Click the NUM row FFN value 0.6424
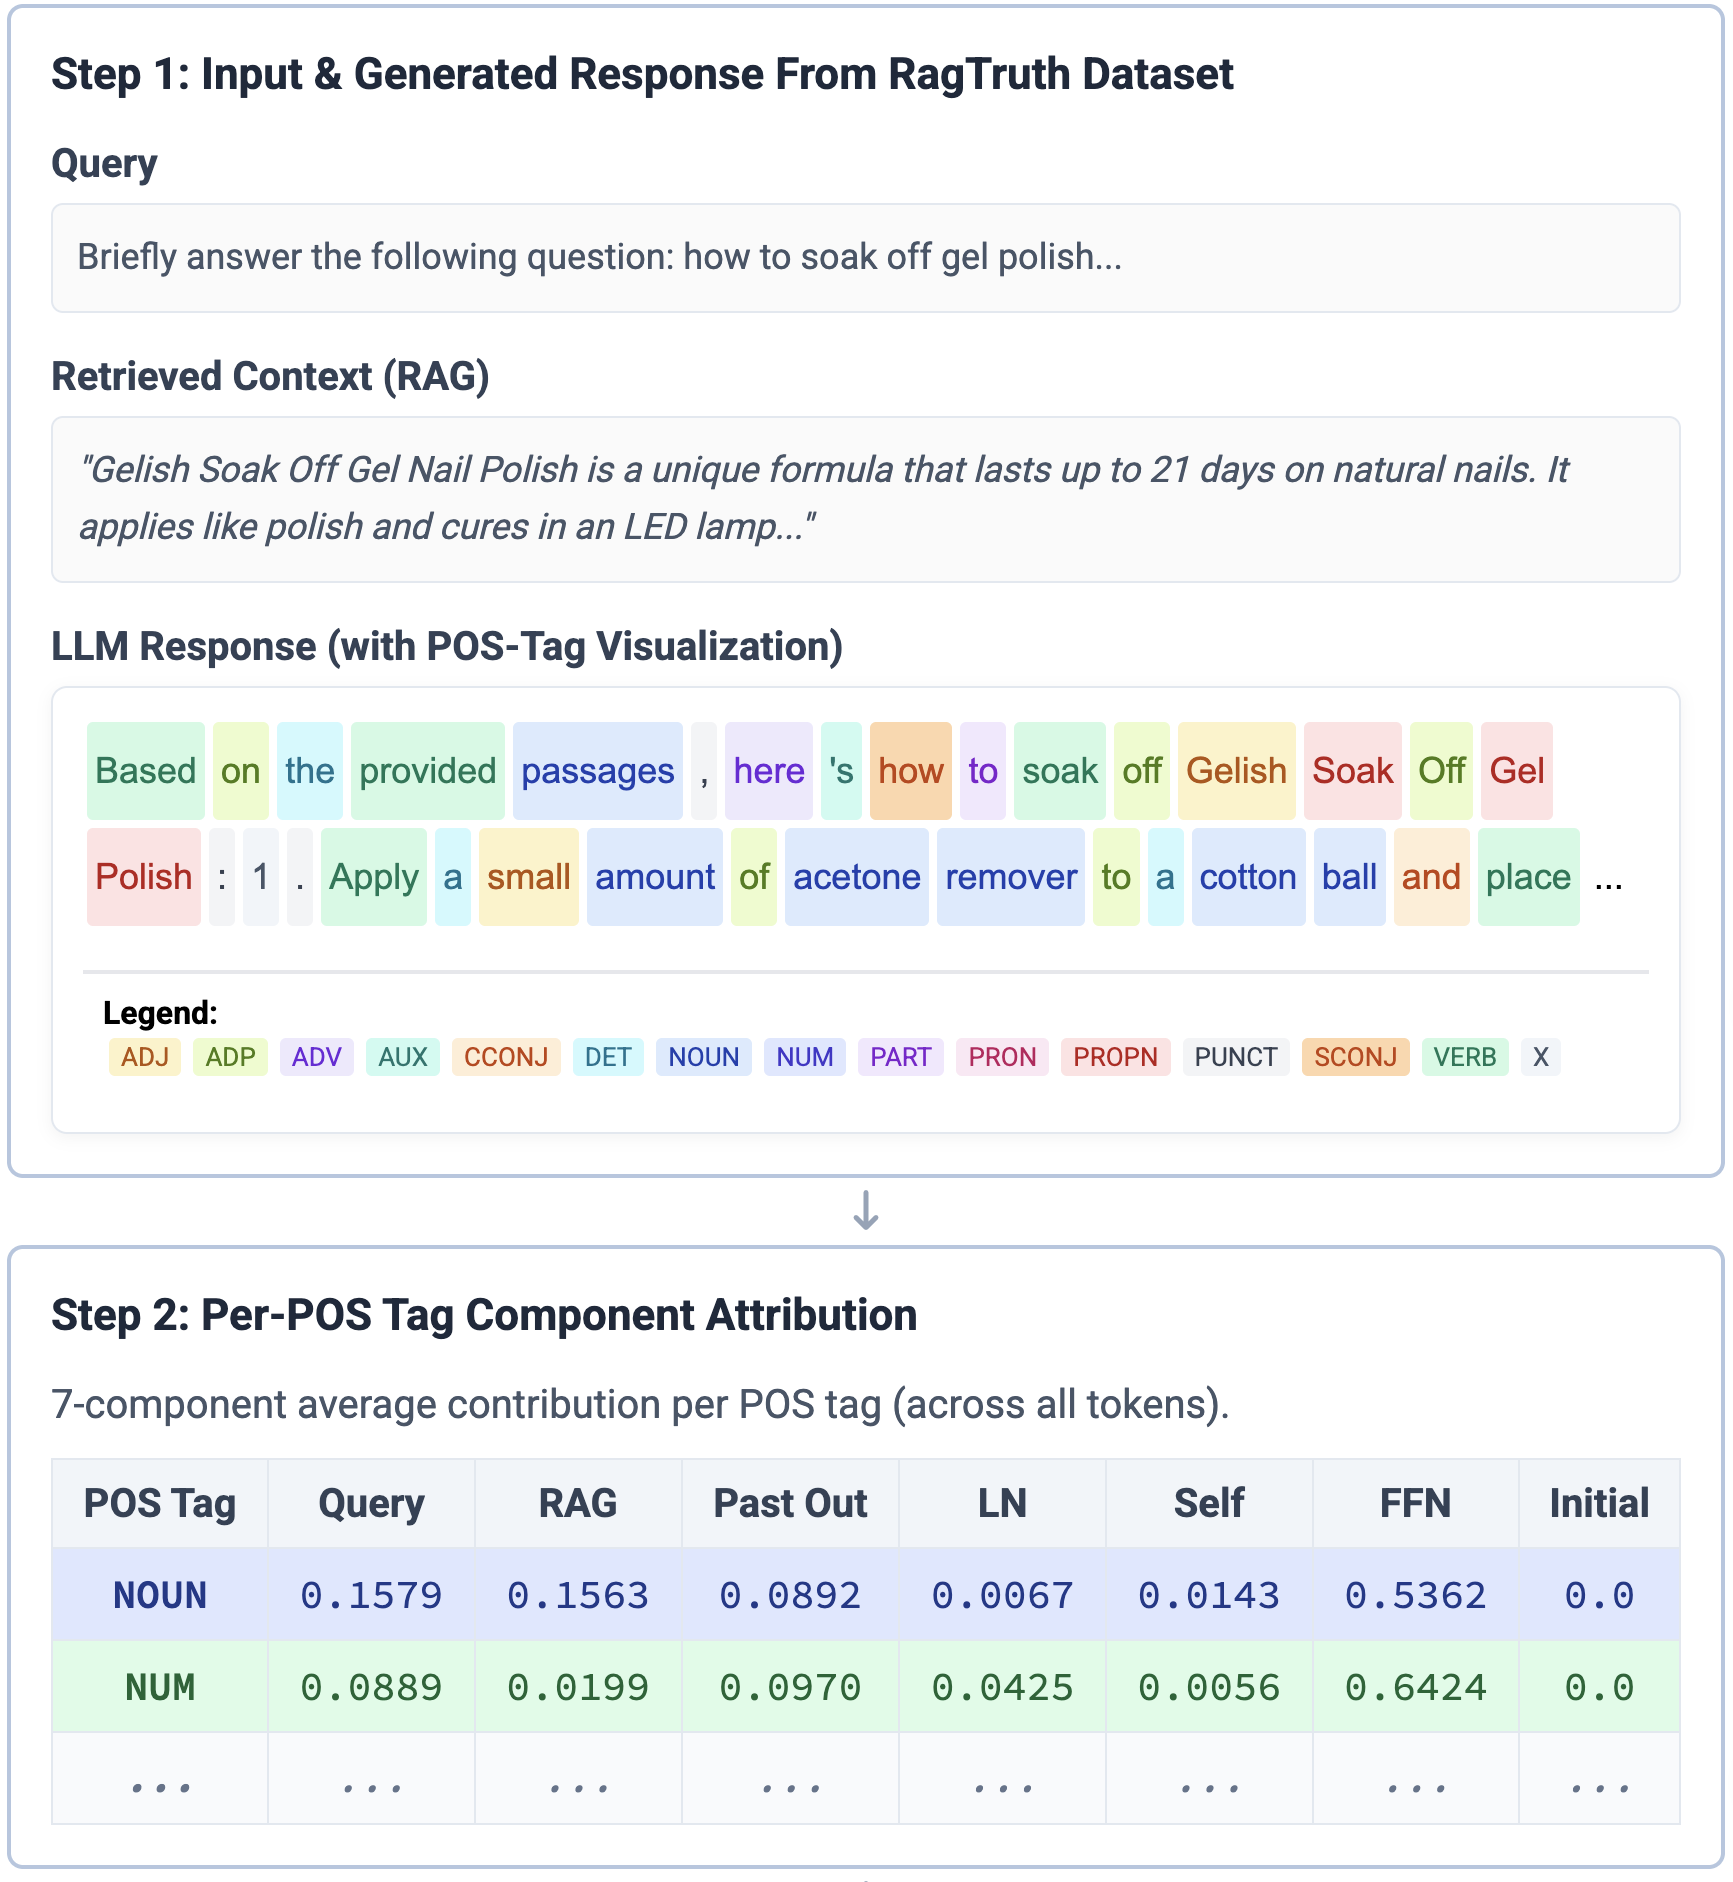 coord(1414,1688)
